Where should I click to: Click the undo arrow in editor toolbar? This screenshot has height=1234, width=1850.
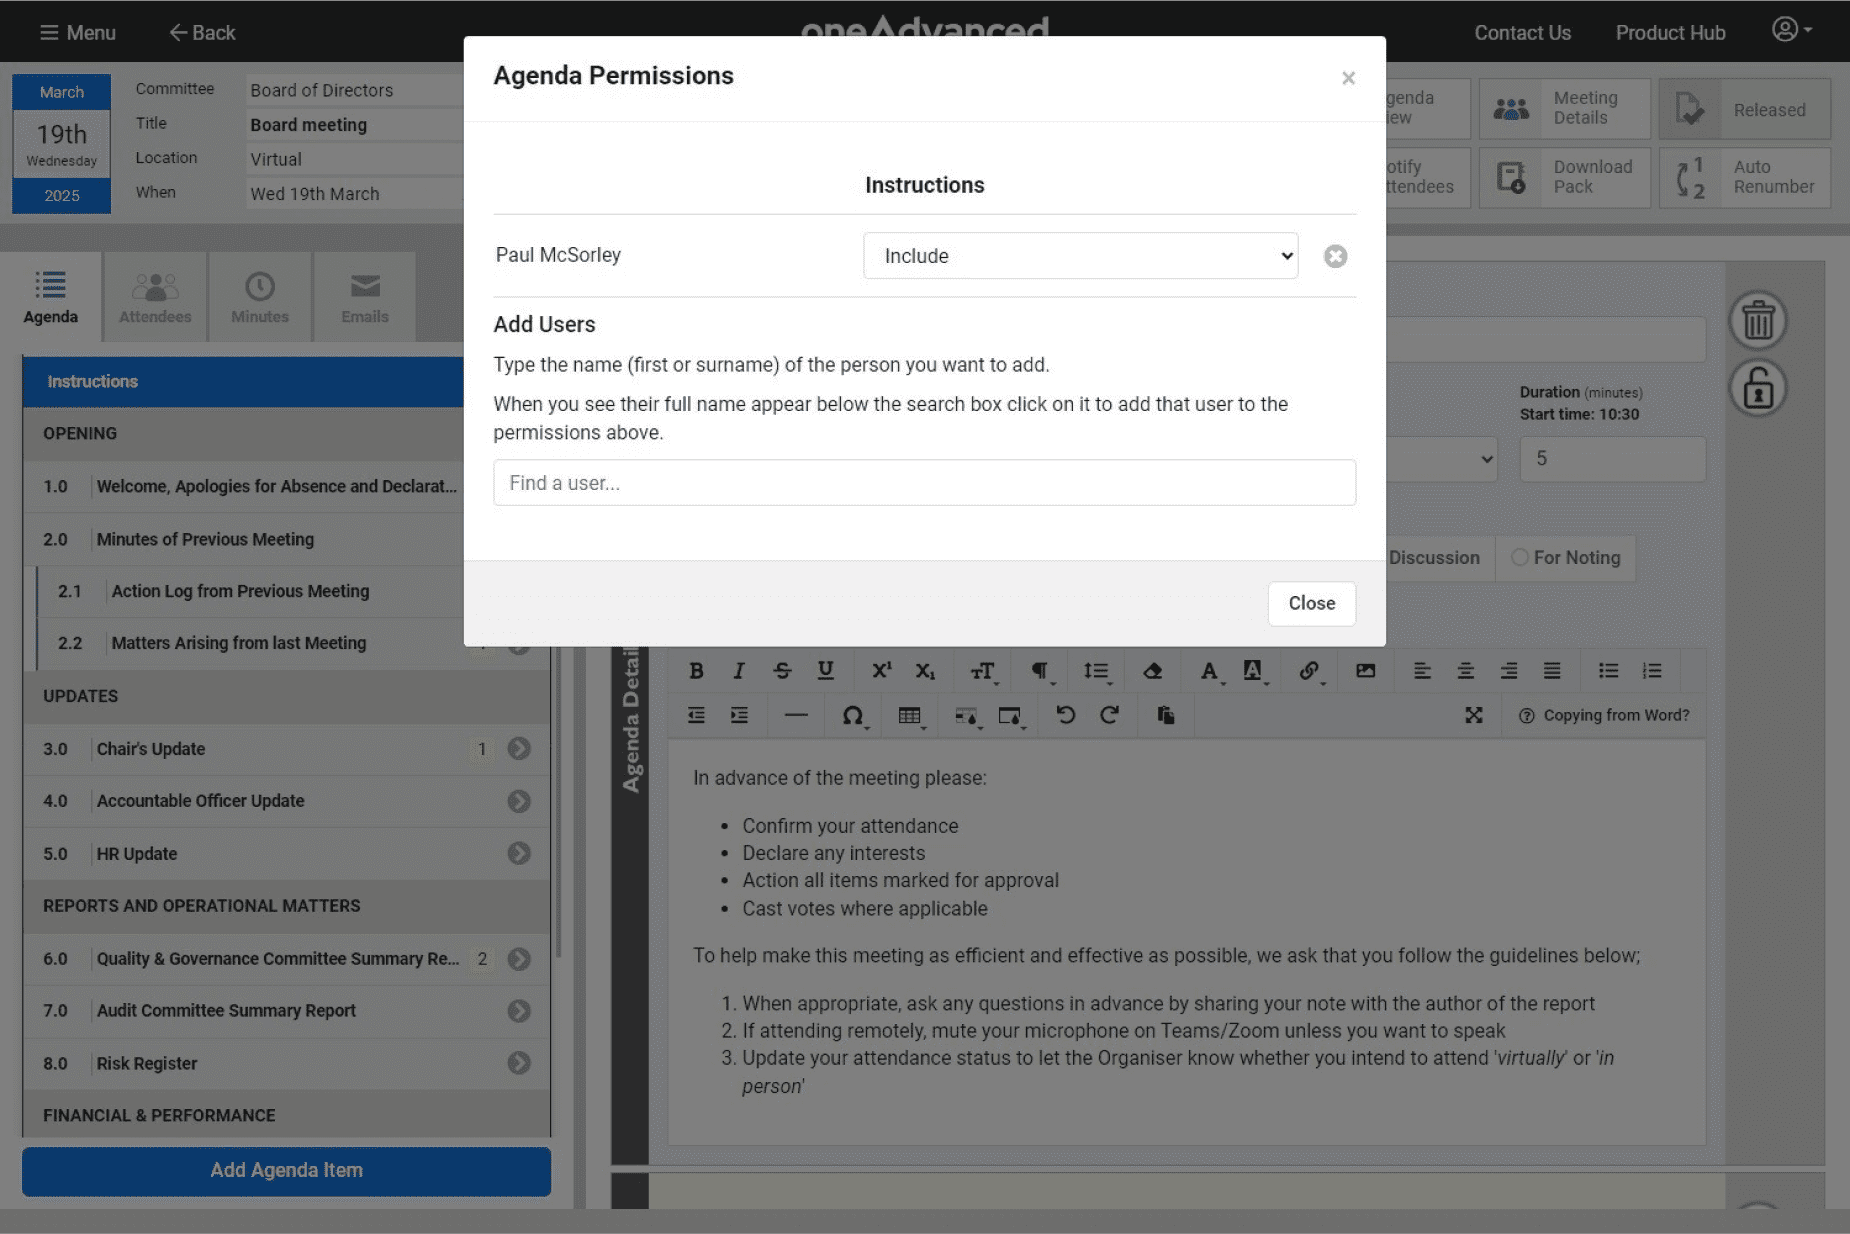click(1065, 715)
